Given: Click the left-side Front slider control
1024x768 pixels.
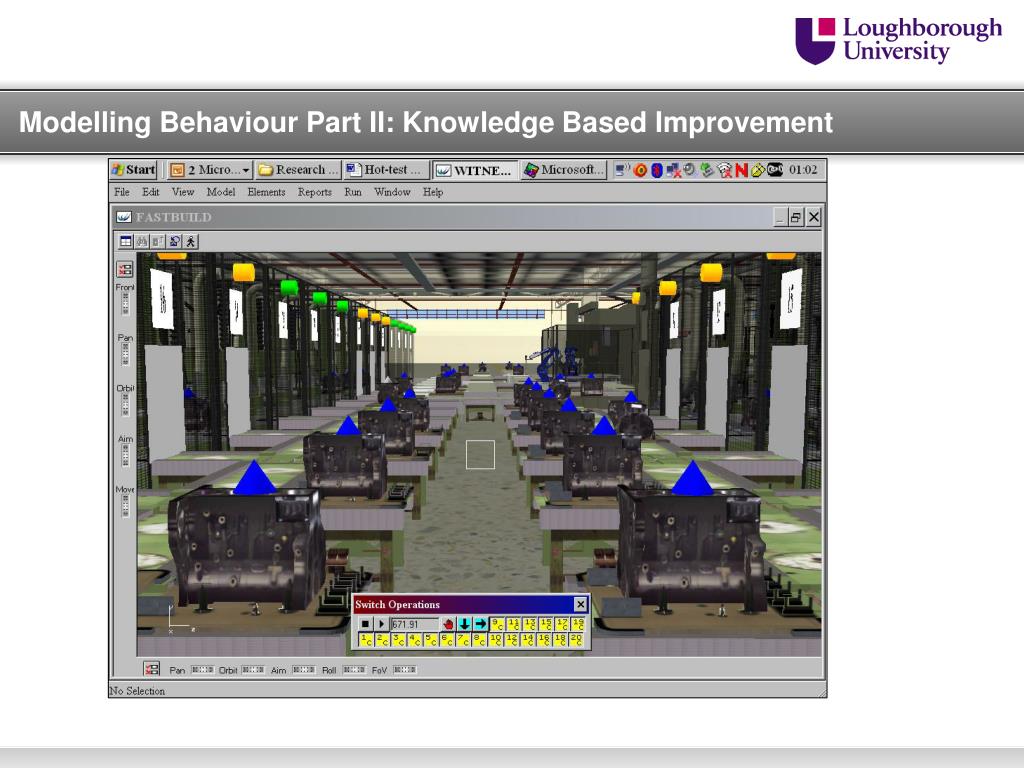Looking at the screenshot, I should pos(125,304).
